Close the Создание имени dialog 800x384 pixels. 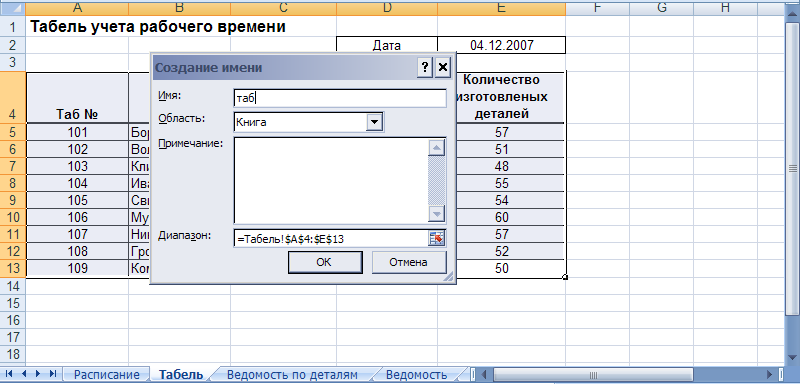443,67
